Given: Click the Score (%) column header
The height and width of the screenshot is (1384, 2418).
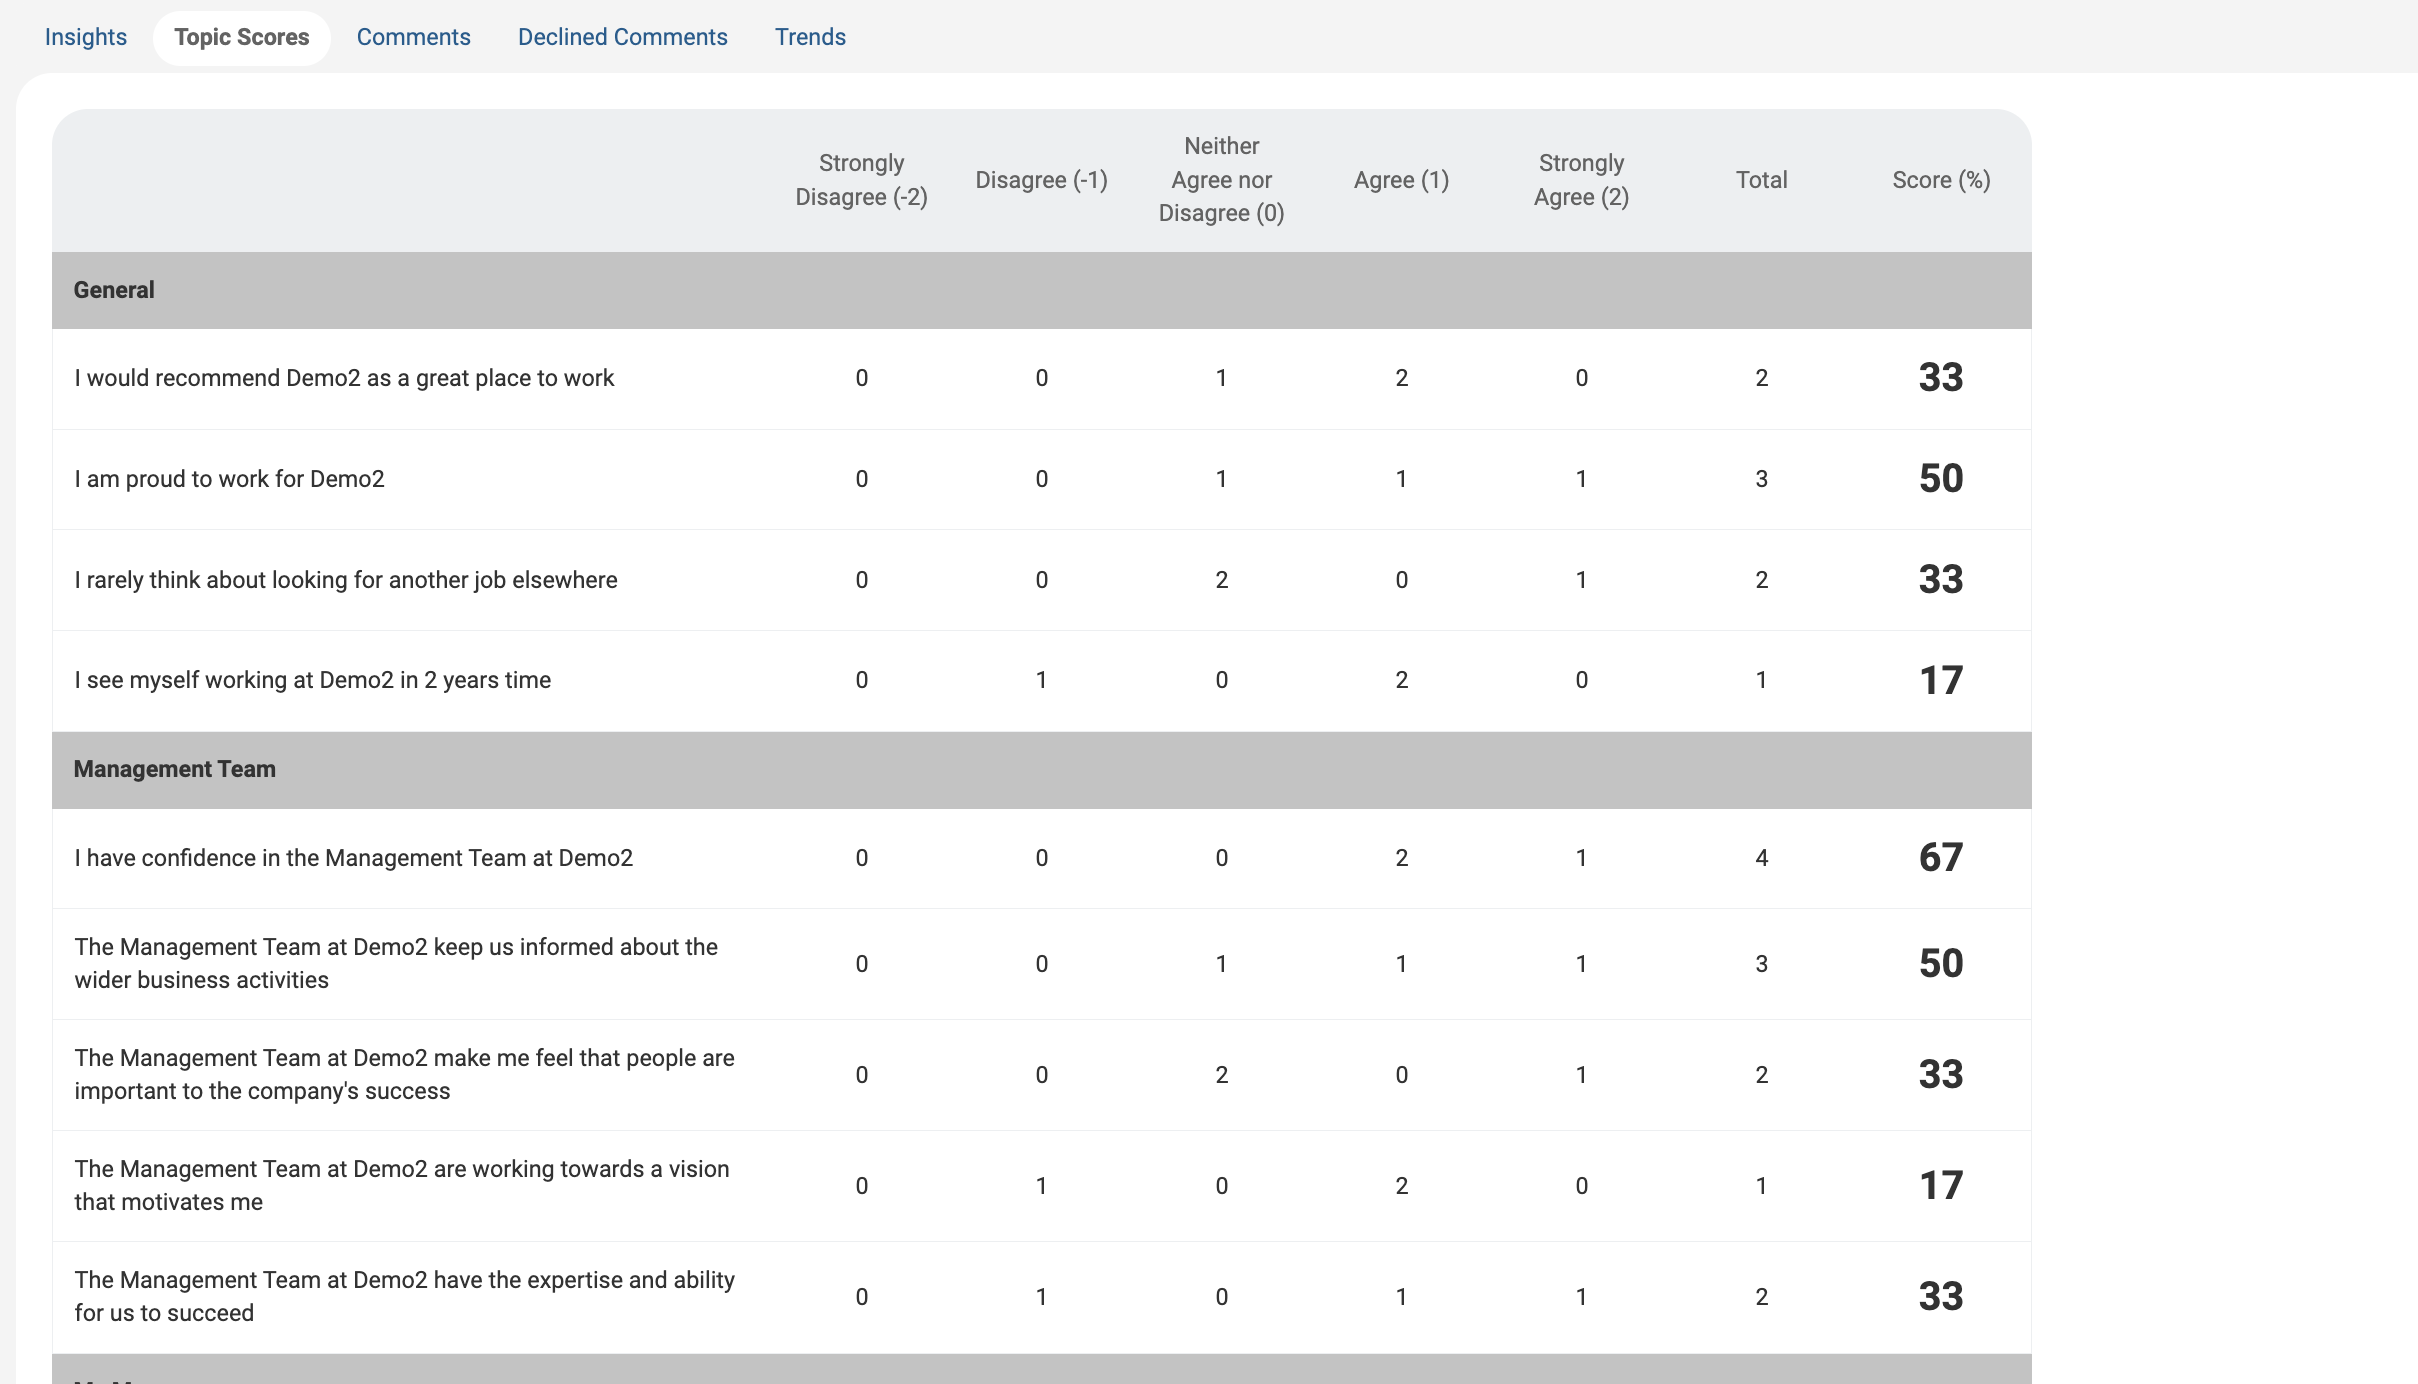Looking at the screenshot, I should (1941, 180).
